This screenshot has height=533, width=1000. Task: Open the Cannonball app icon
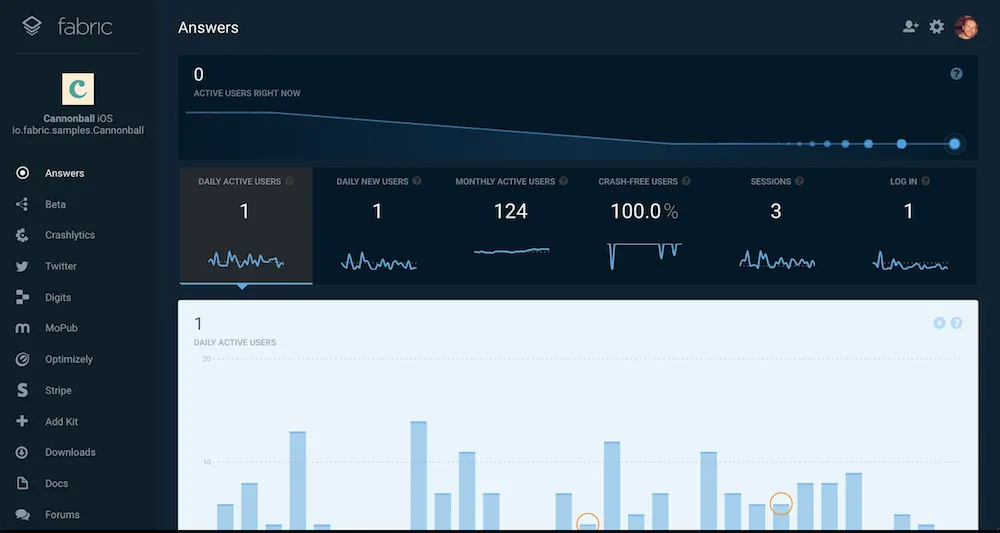(x=78, y=89)
